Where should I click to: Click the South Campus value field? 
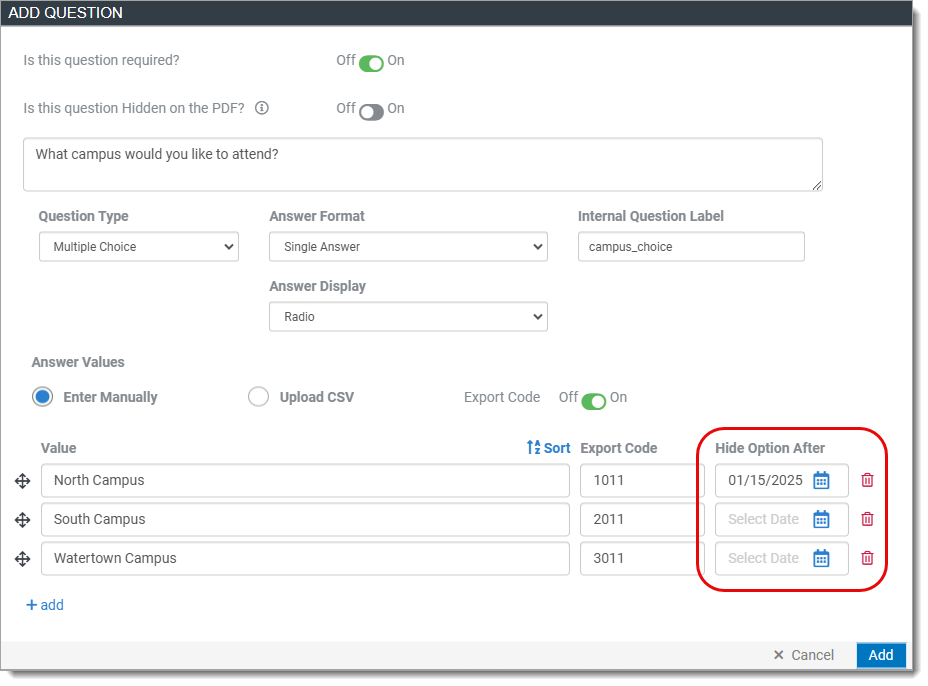pos(305,520)
